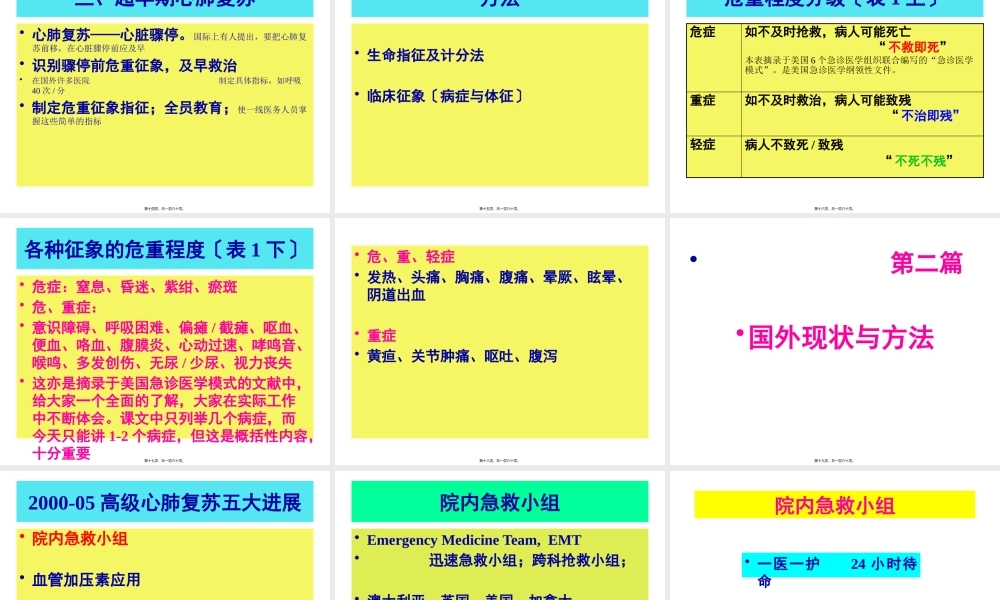Screen dimensions: 1000x600
Task: Select the '生命指征及计分法' bullet
Action: coord(425,55)
